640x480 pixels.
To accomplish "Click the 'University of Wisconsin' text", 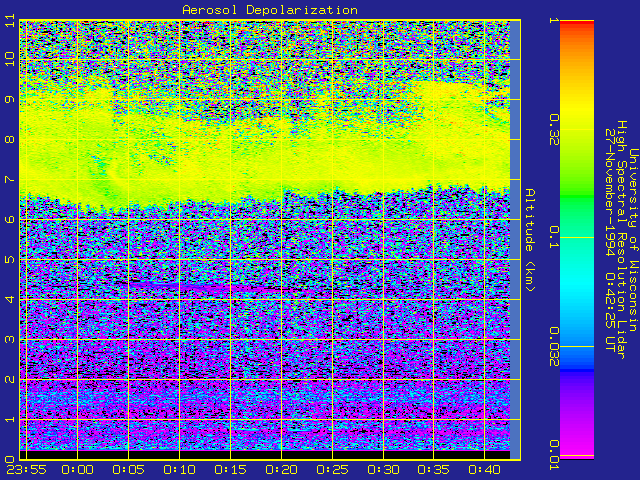I will coord(633,240).
